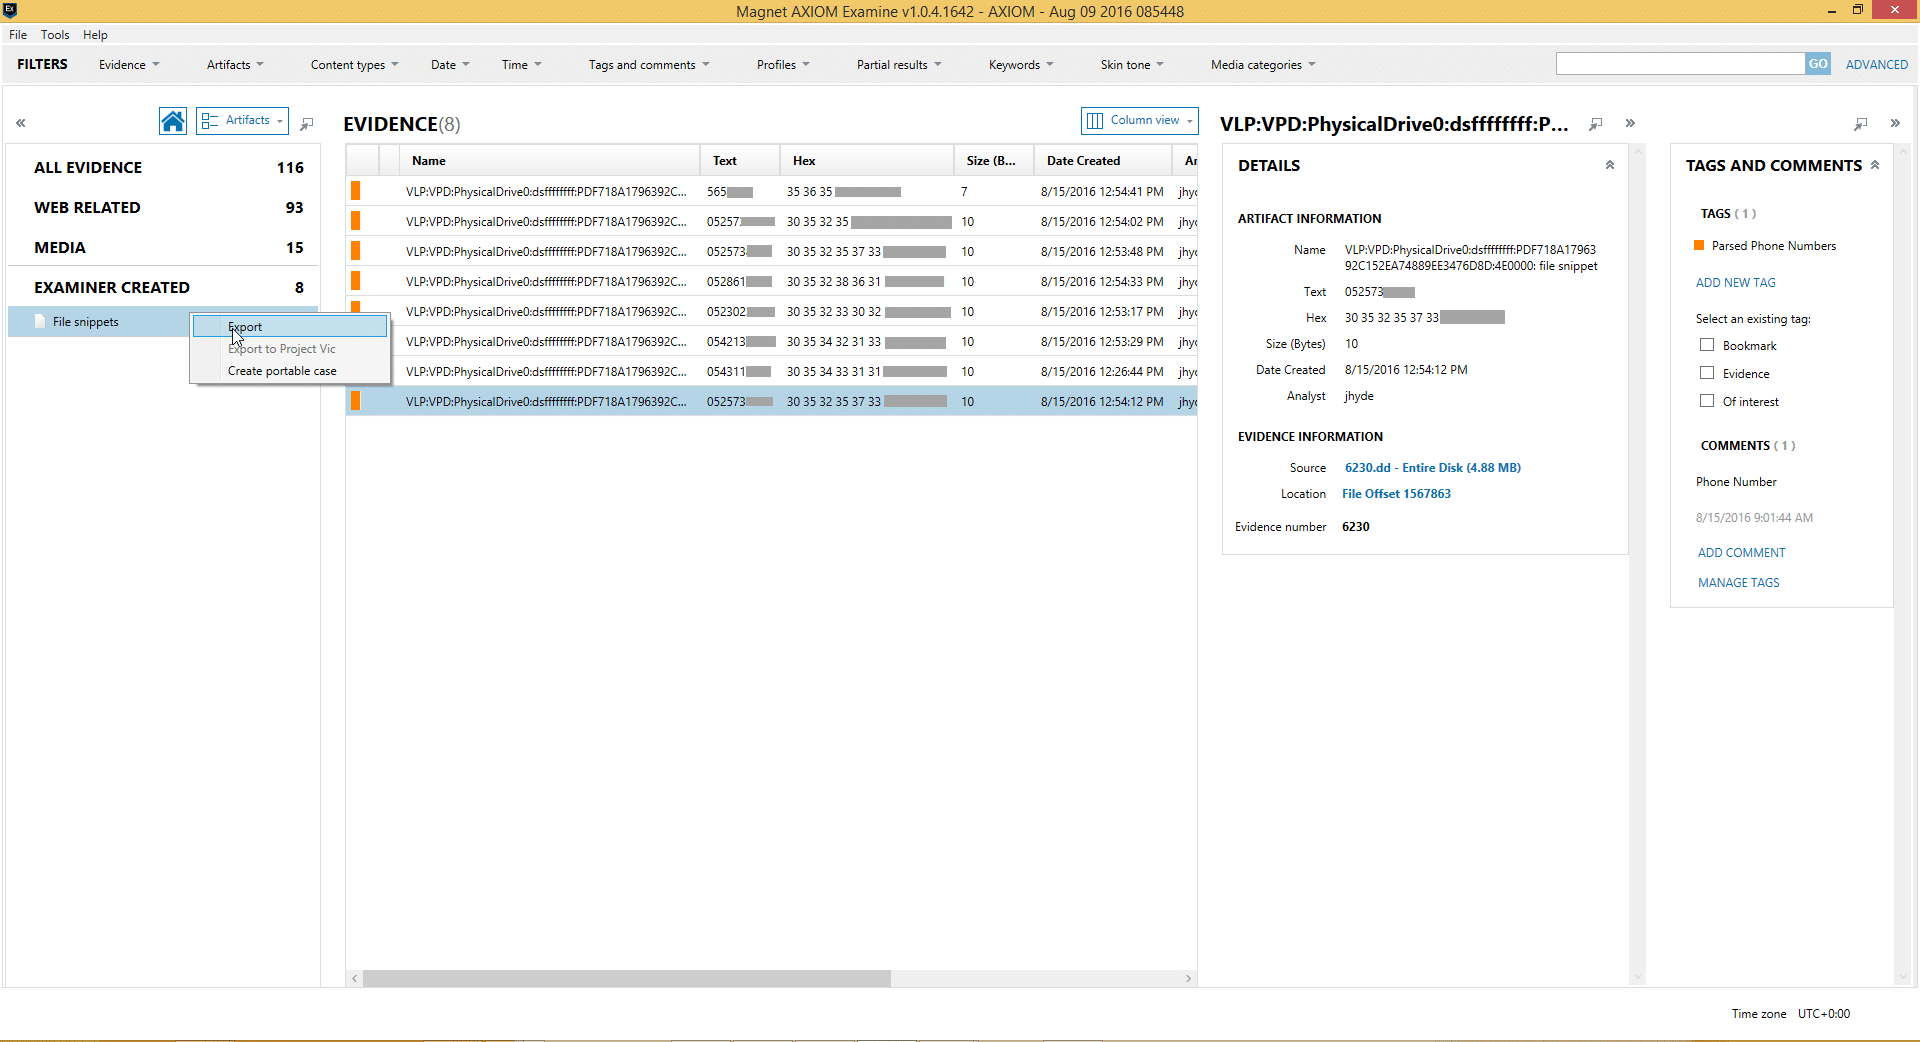Choose Create portable case

point(290,371)
